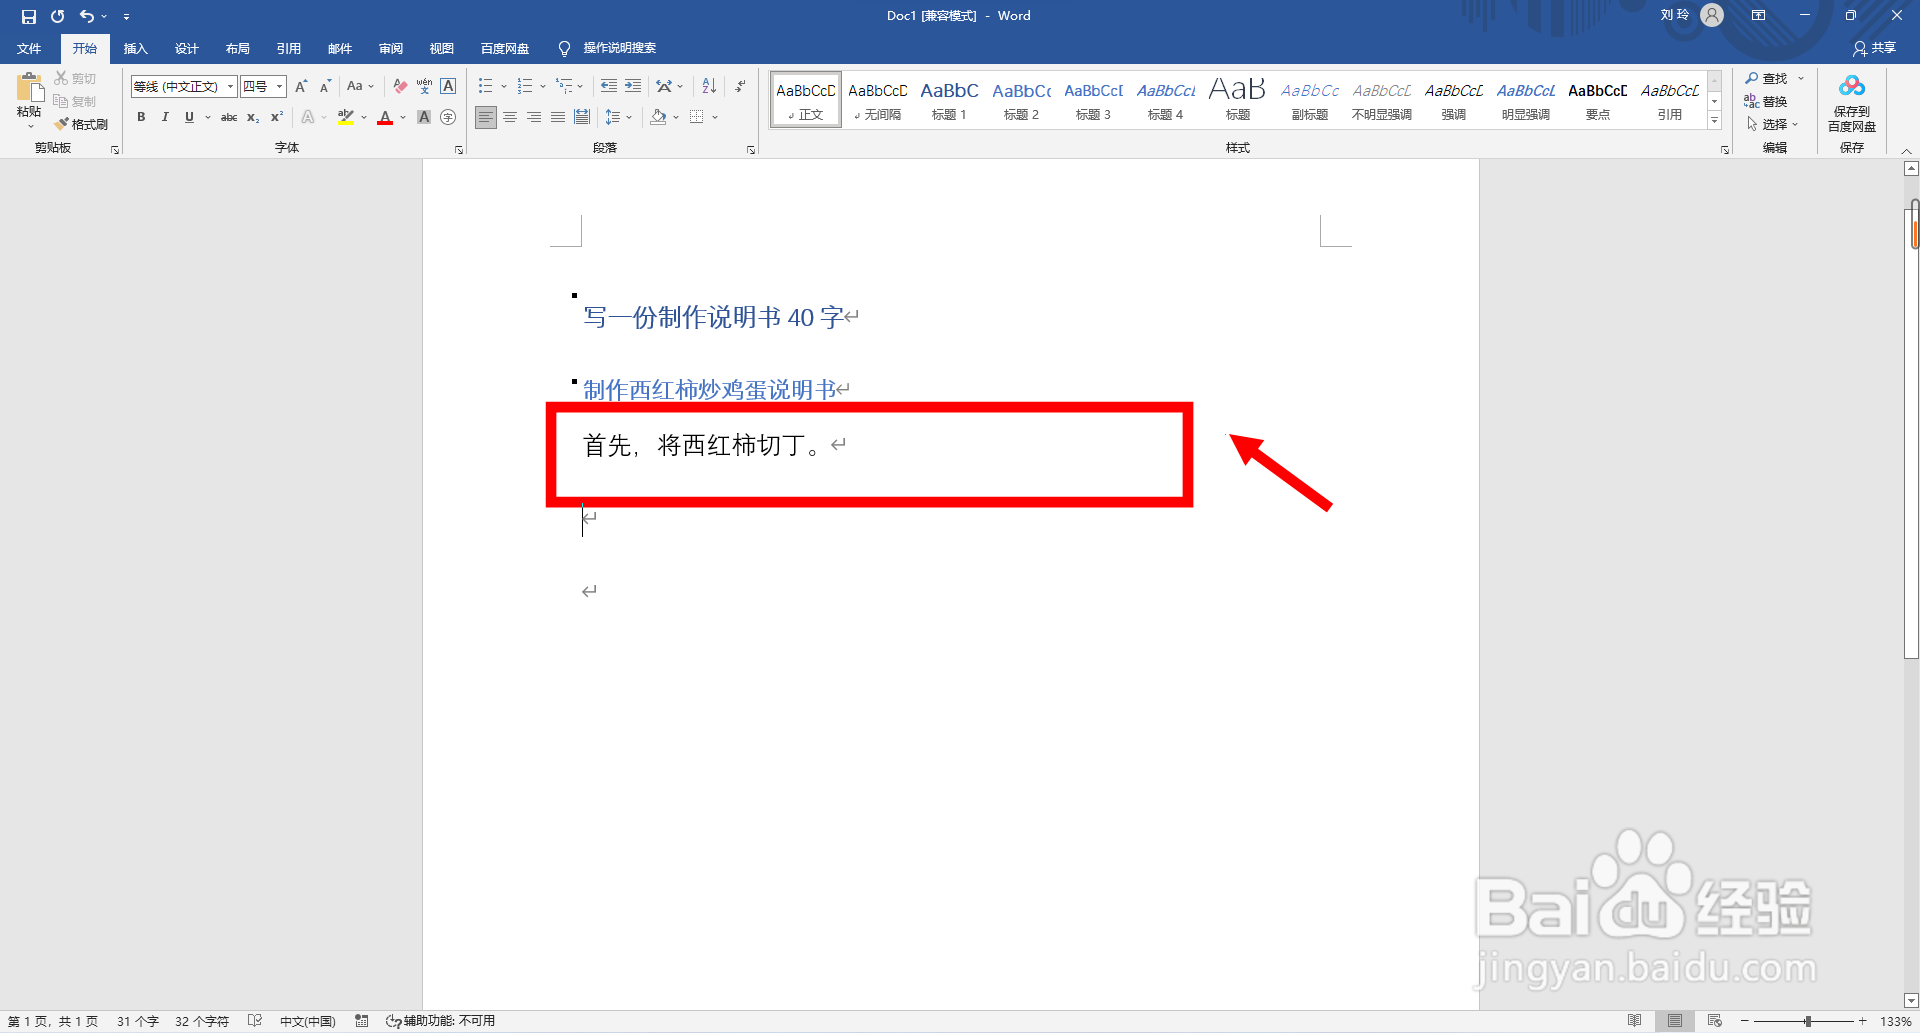
Task: Apply superscript formatting
Action: pyautogui.click(x=277, y=117)
